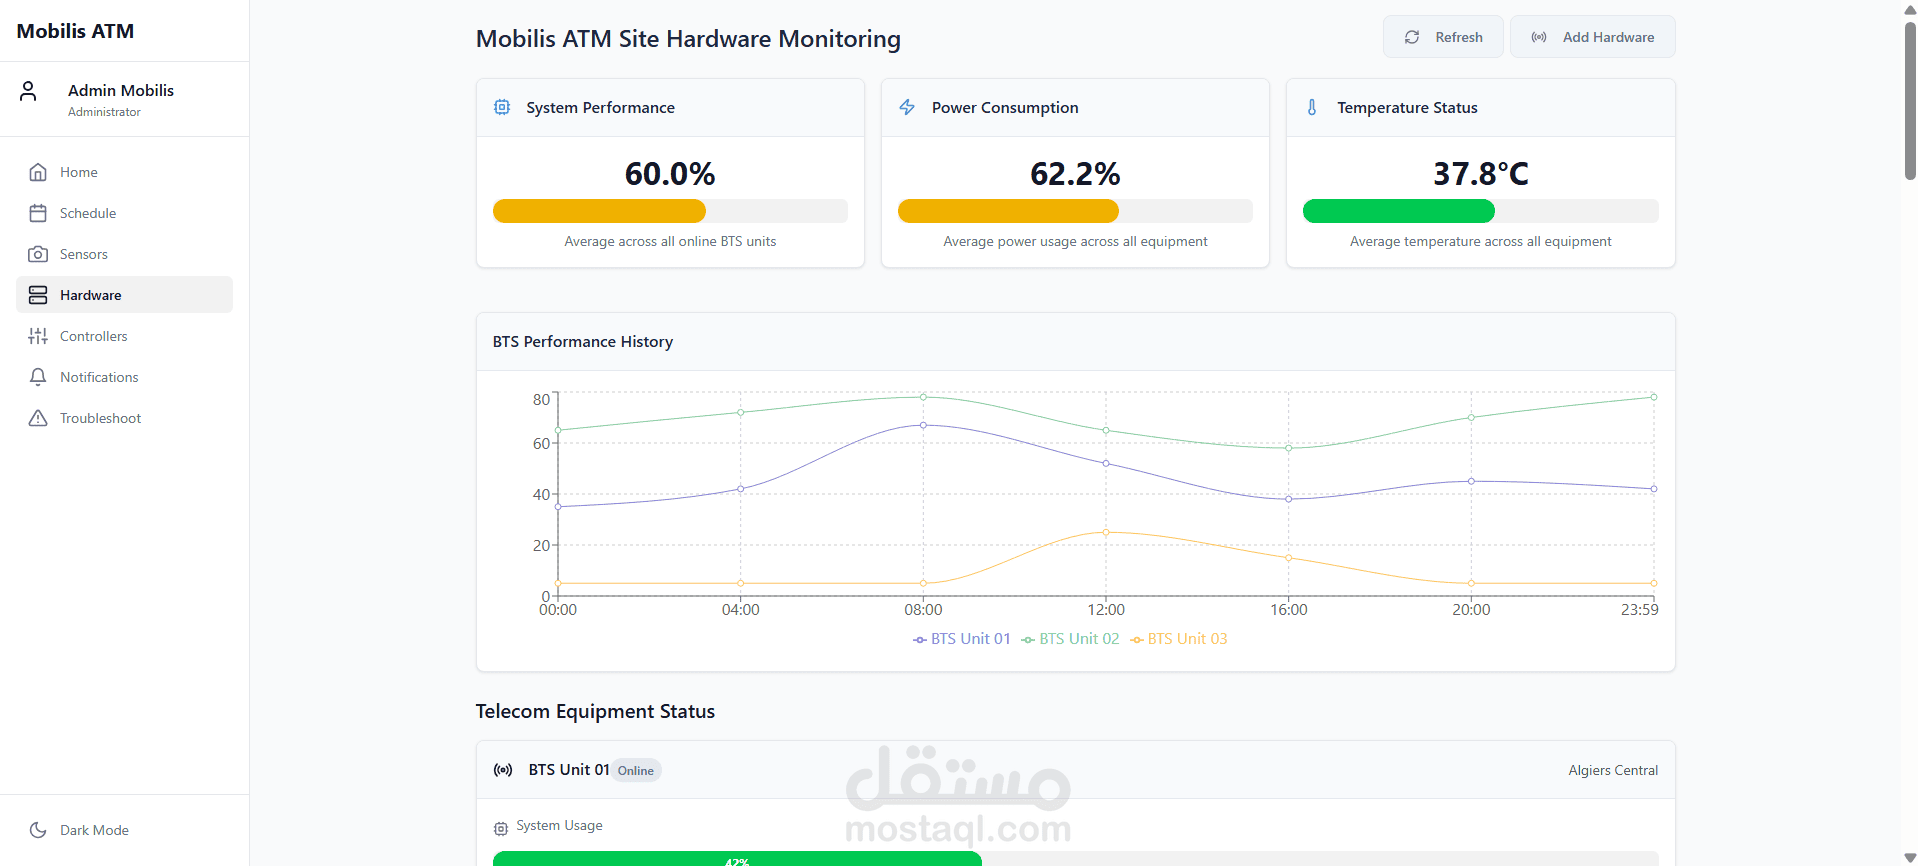The height and width of the screenshot is (866, 1918).
Task: Click the Power Consumption lightning icon
Action: click(x=907, y=107)
